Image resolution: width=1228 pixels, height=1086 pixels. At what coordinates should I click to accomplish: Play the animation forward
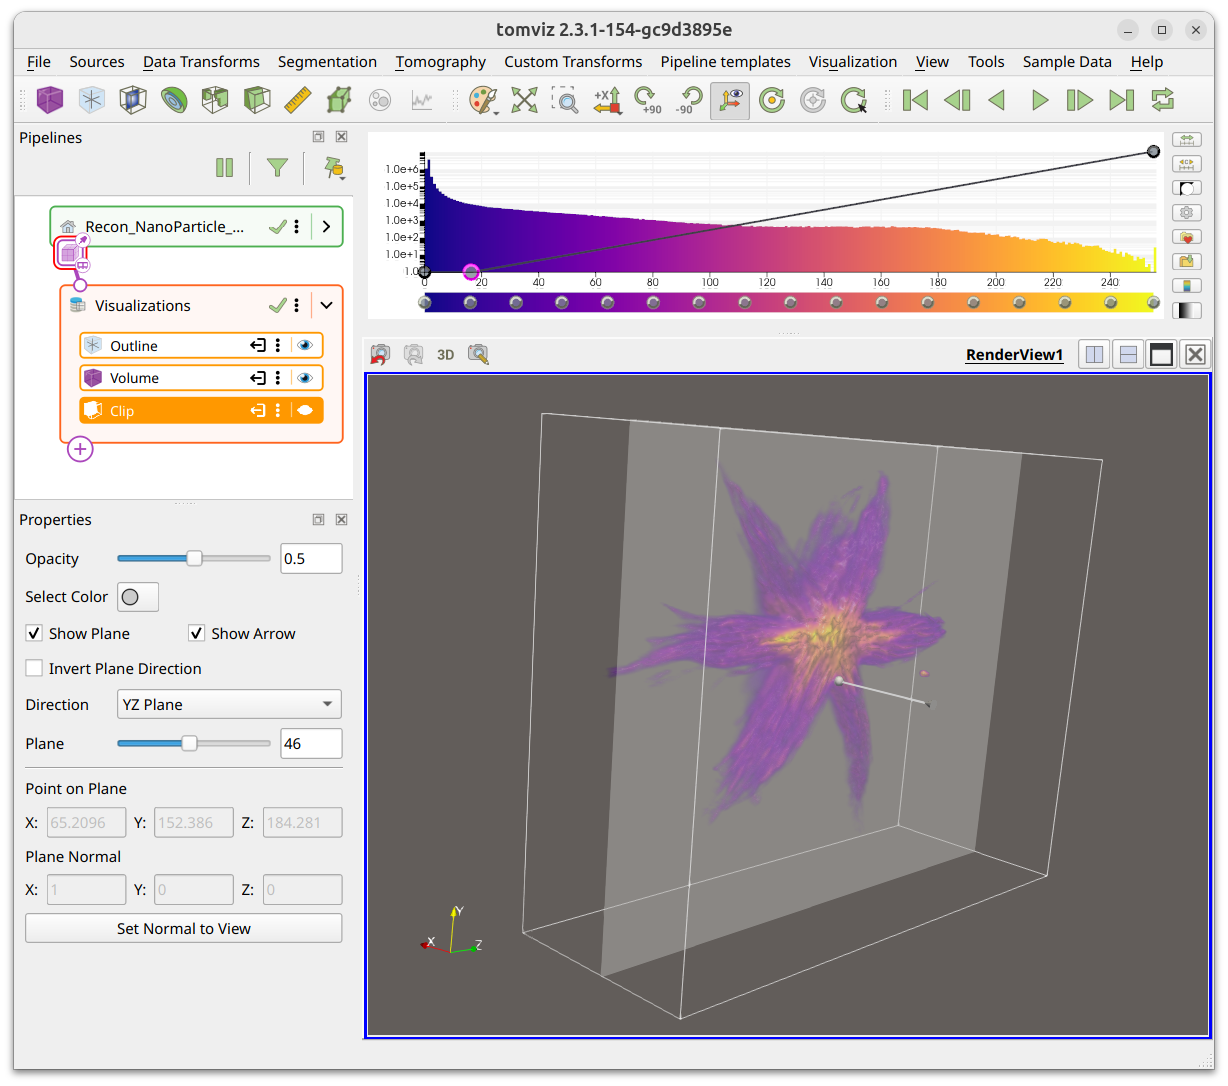tap(1039, 99)
